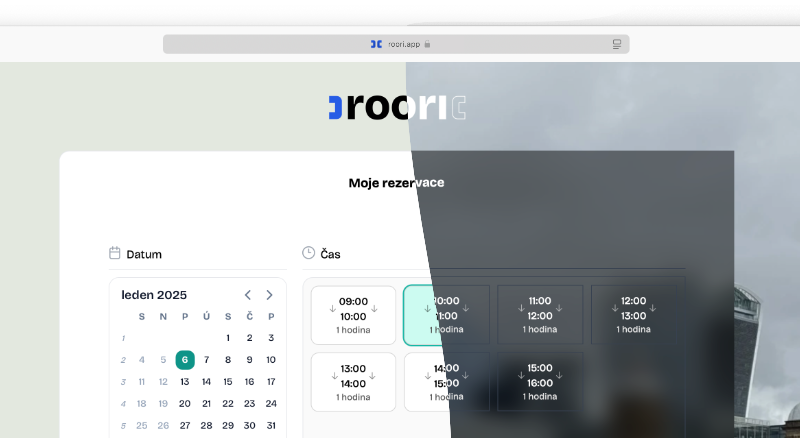Click the calendar icon next to Datum
800x438 pixels.
(115, 253)
